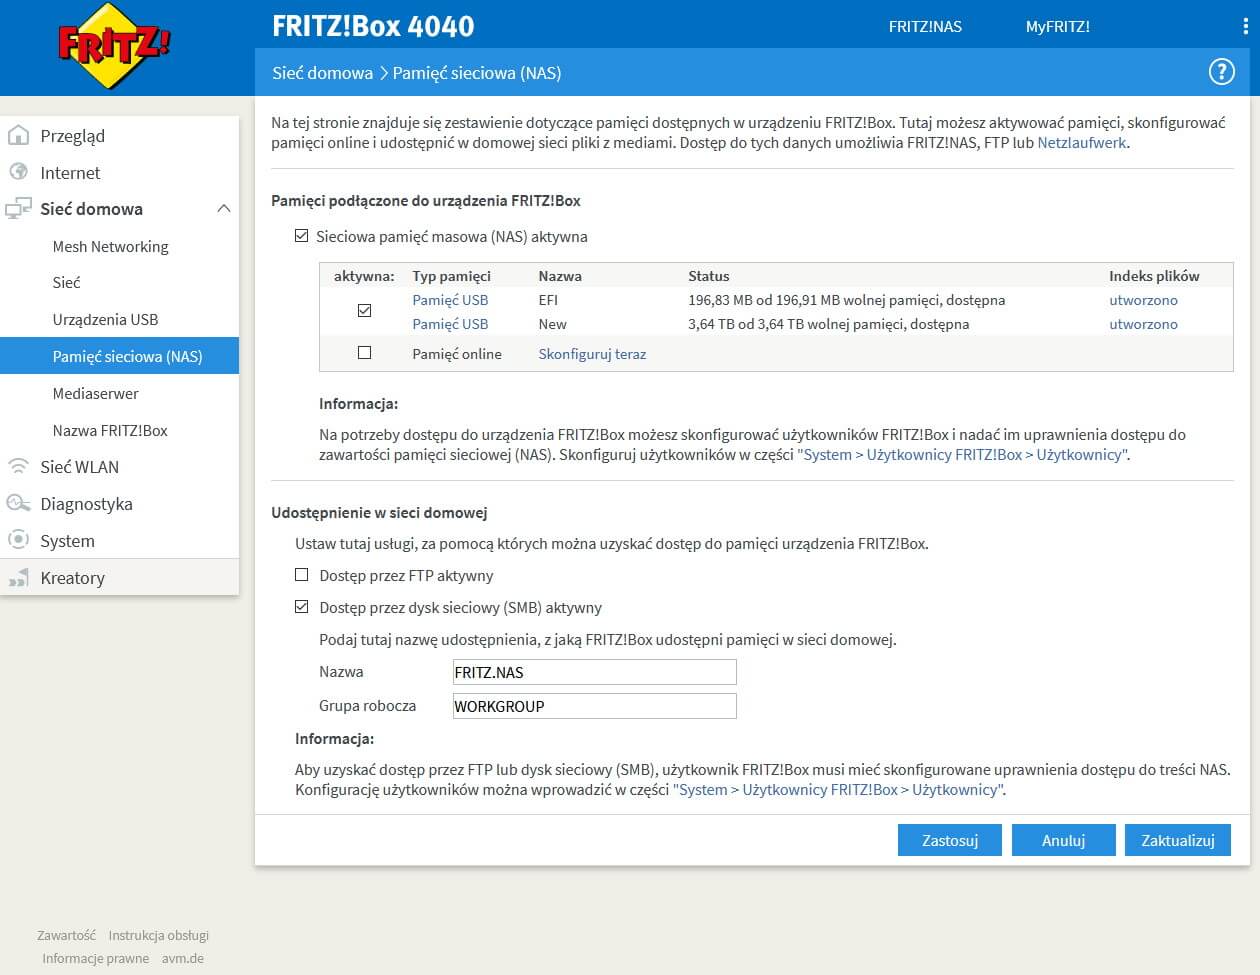Click the Zastosuj button
Viewport: 1260px width, 975px height.
click(x=949, y=840)
